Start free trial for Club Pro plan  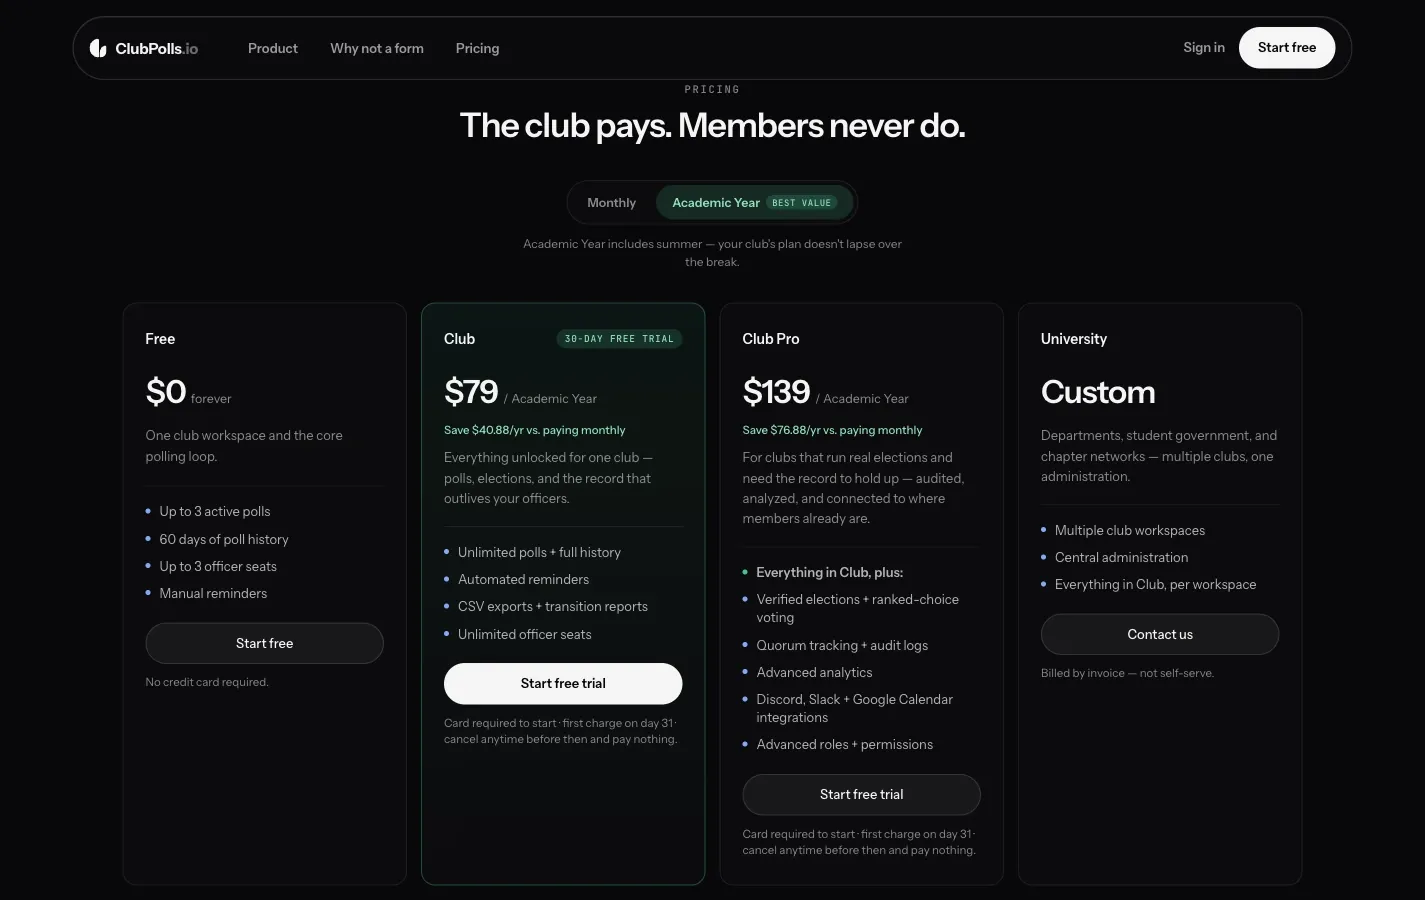861,794
